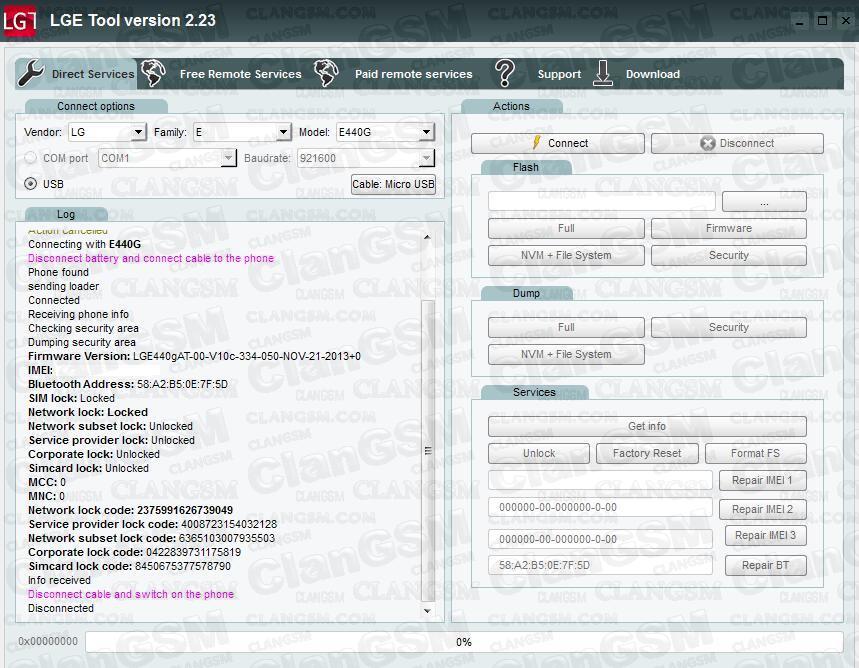Image resolution: width=859 pixels, height=668 pixels.
Task: Minimize the LGE Tool window
Action: [799, 21]
